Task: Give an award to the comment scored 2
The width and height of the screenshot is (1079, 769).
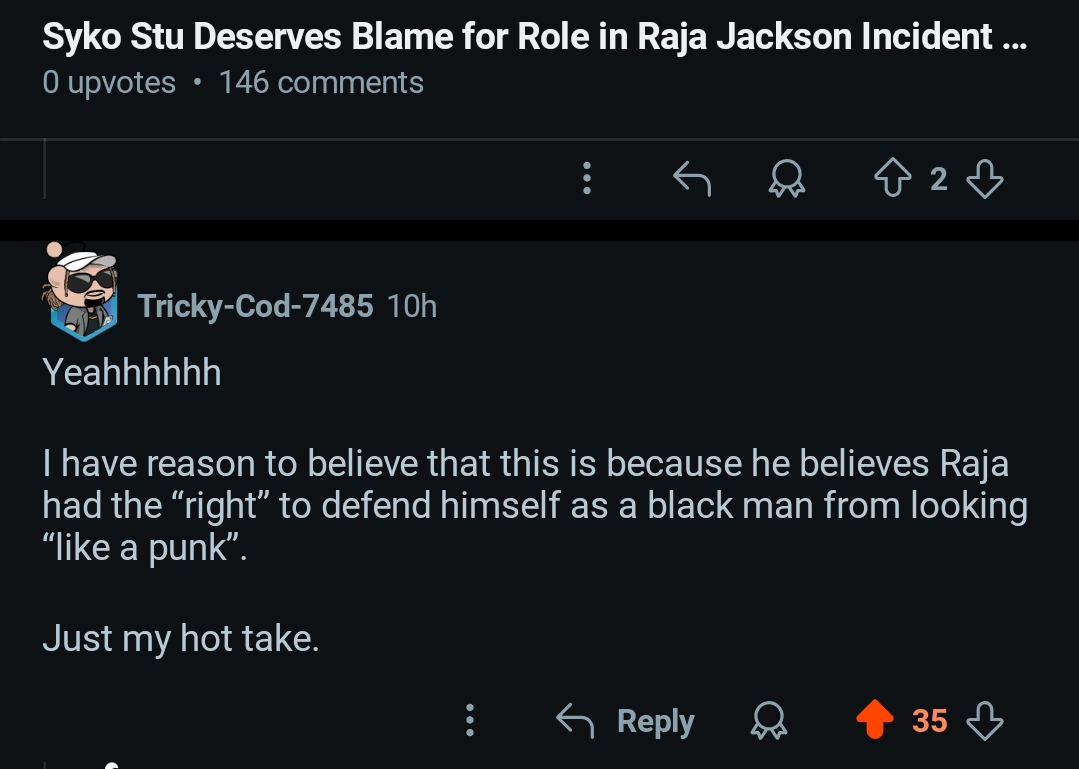Action: (787, 179)
